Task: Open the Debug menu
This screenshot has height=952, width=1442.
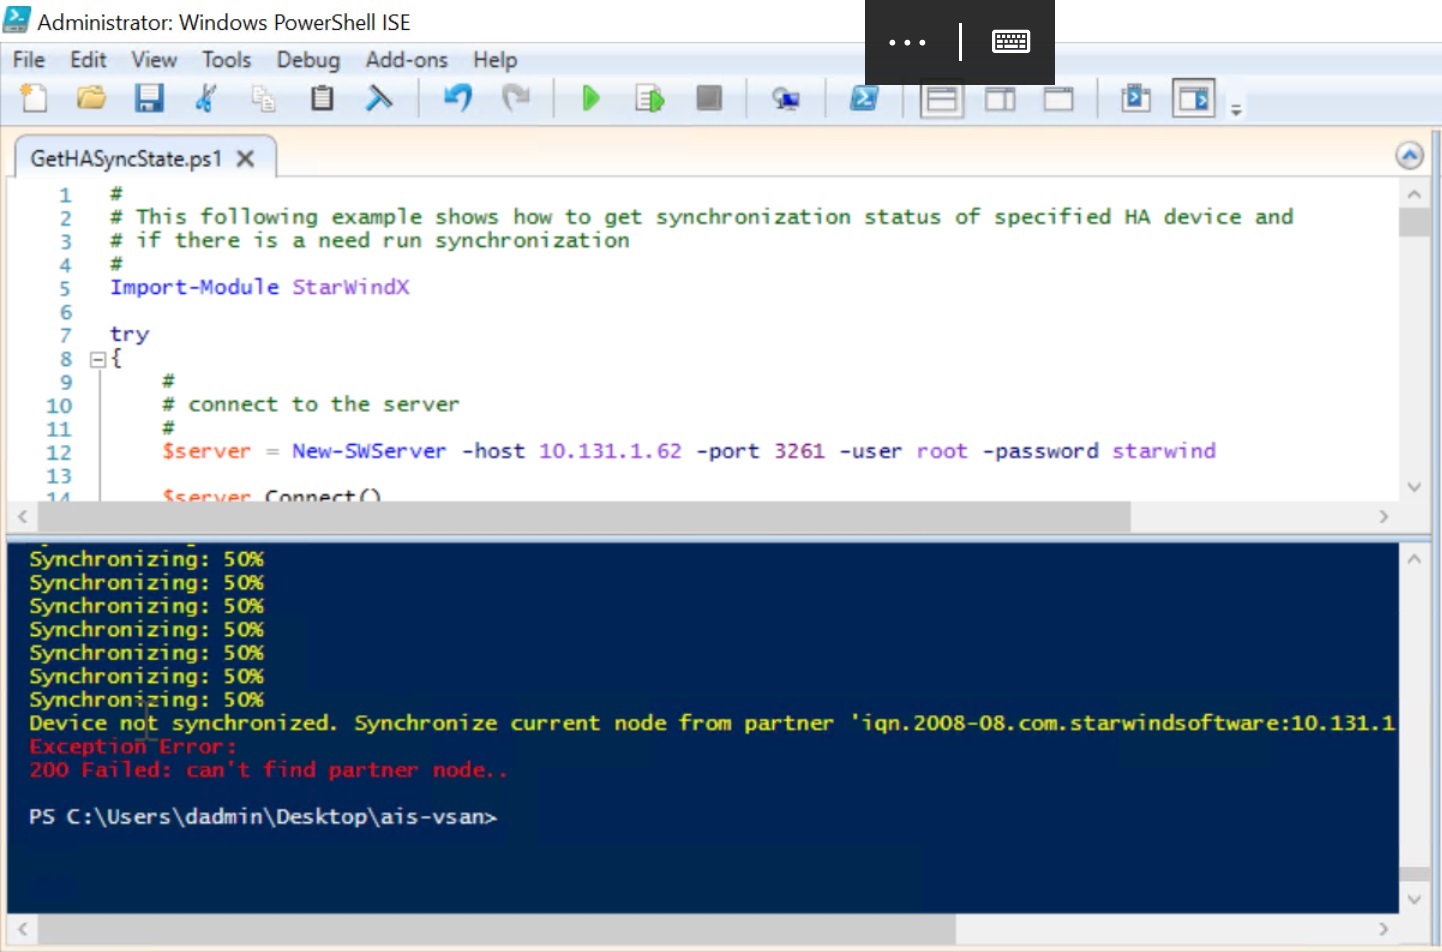Action: [308, 60]
